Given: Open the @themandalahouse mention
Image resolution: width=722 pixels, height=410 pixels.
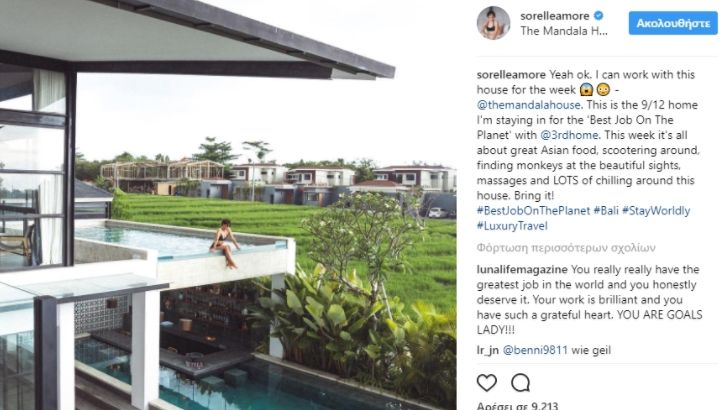Looking at the screenshot, I should pos(528,105).
